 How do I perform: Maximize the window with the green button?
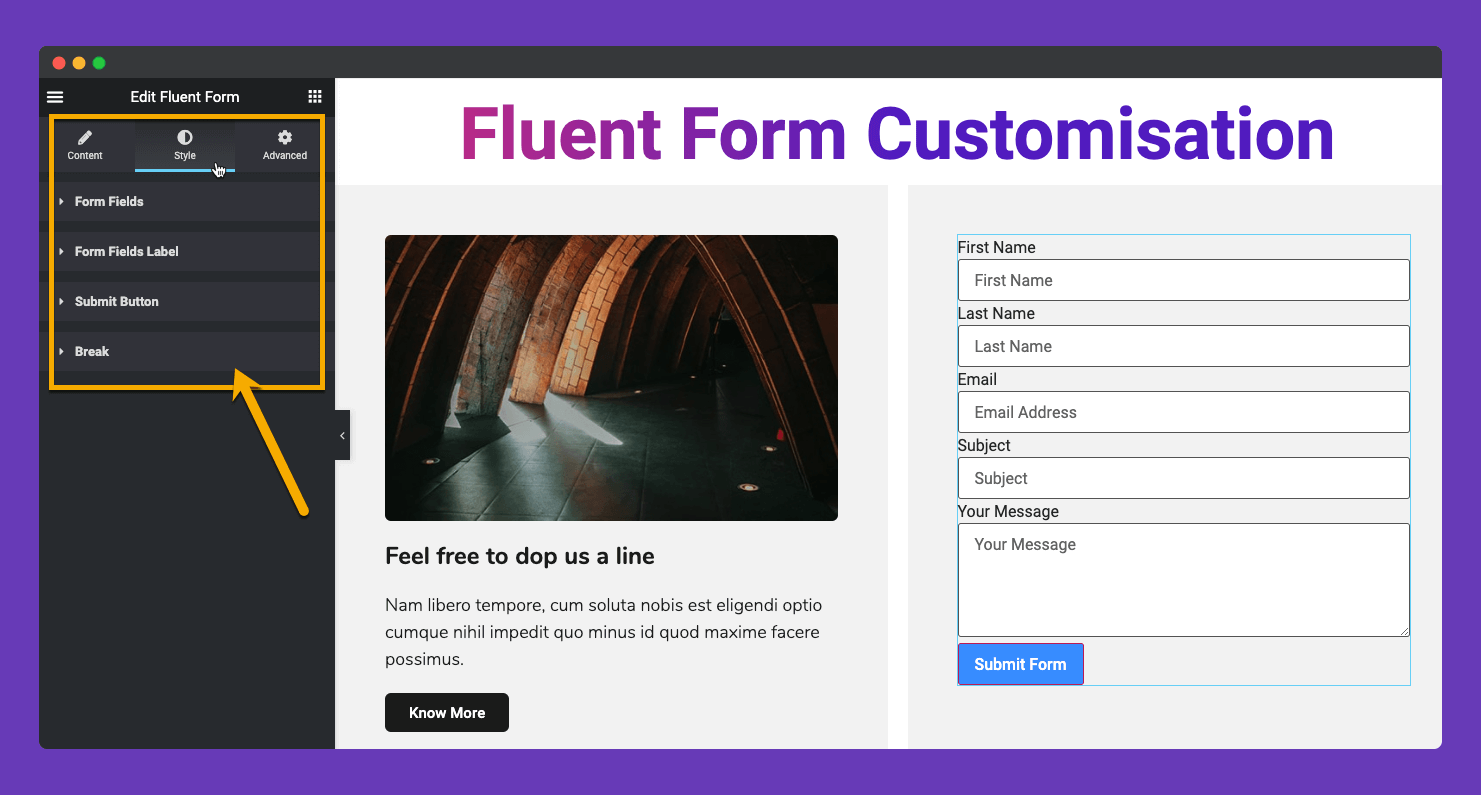(99, 63)
